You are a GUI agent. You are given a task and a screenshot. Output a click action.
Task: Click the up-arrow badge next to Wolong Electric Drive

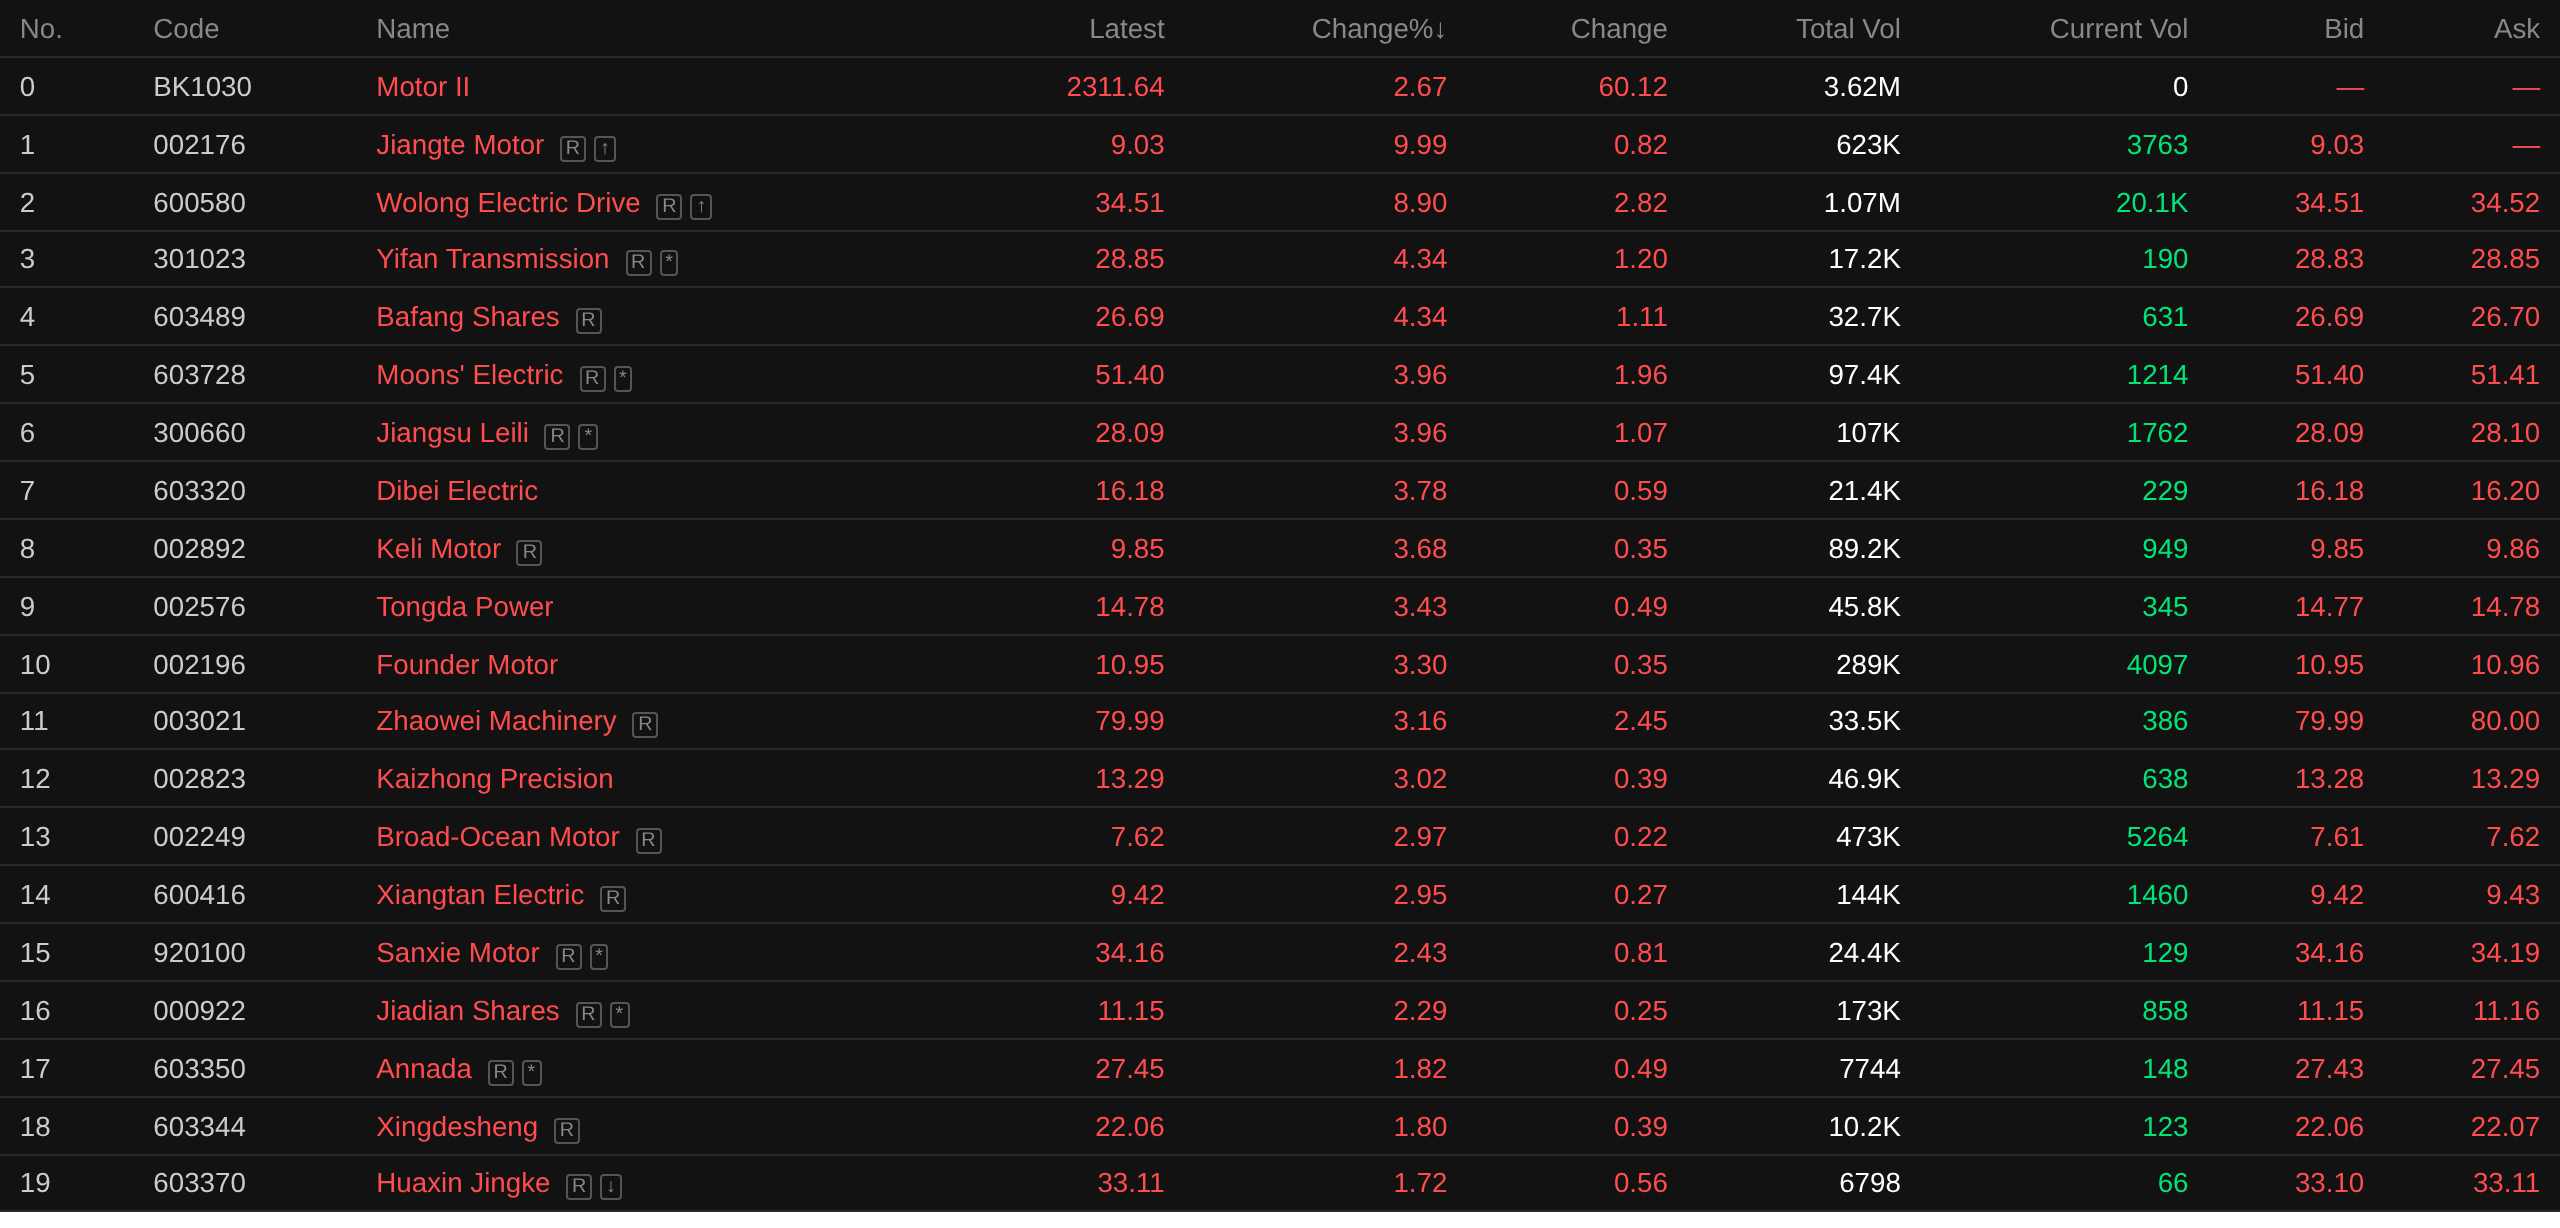[x=701, y=206]
